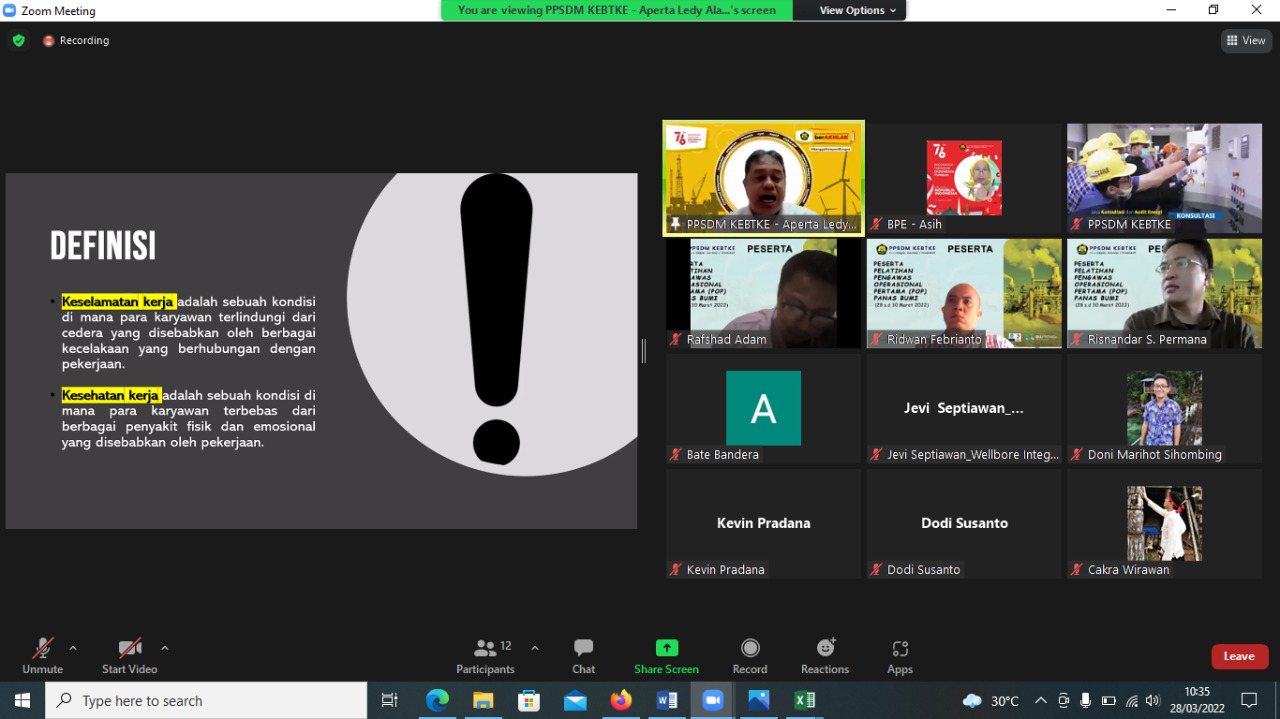1280x719 pixels.
Task: Open the Zoom Apps panel
Action: [x=899, y=656]
